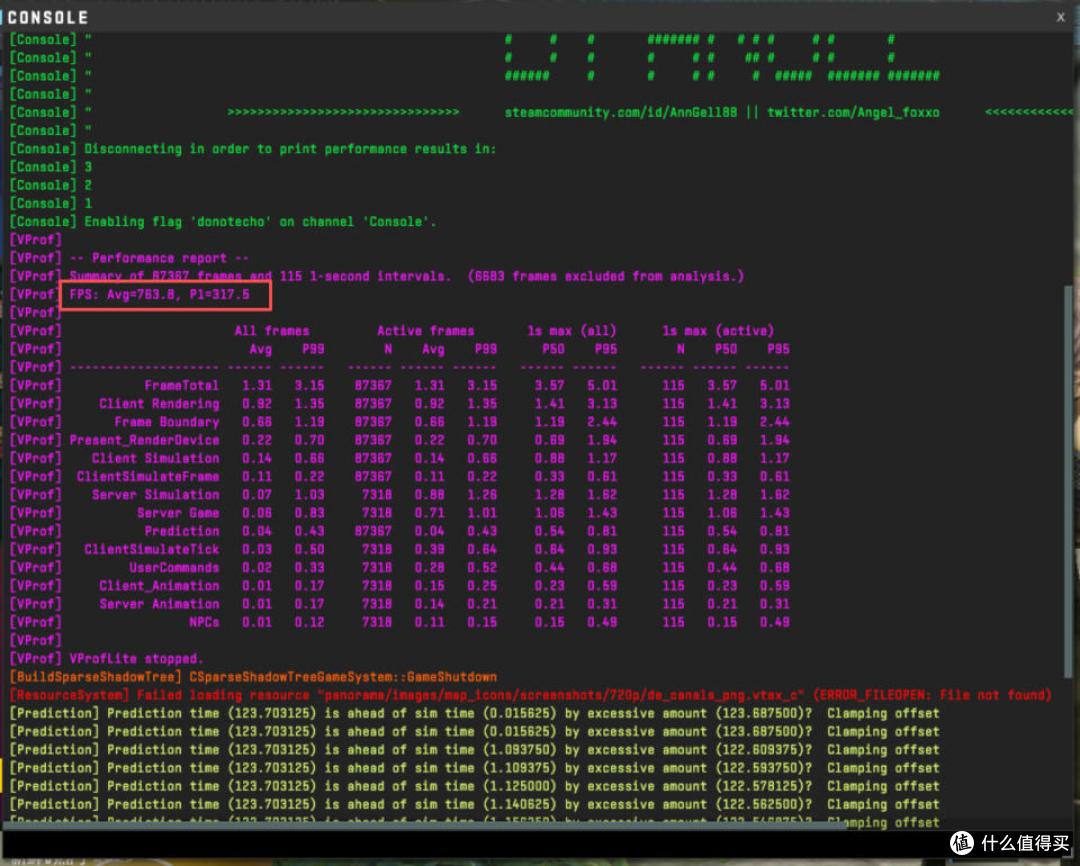Click the vertical scrollbar thumb of console

1068,482
